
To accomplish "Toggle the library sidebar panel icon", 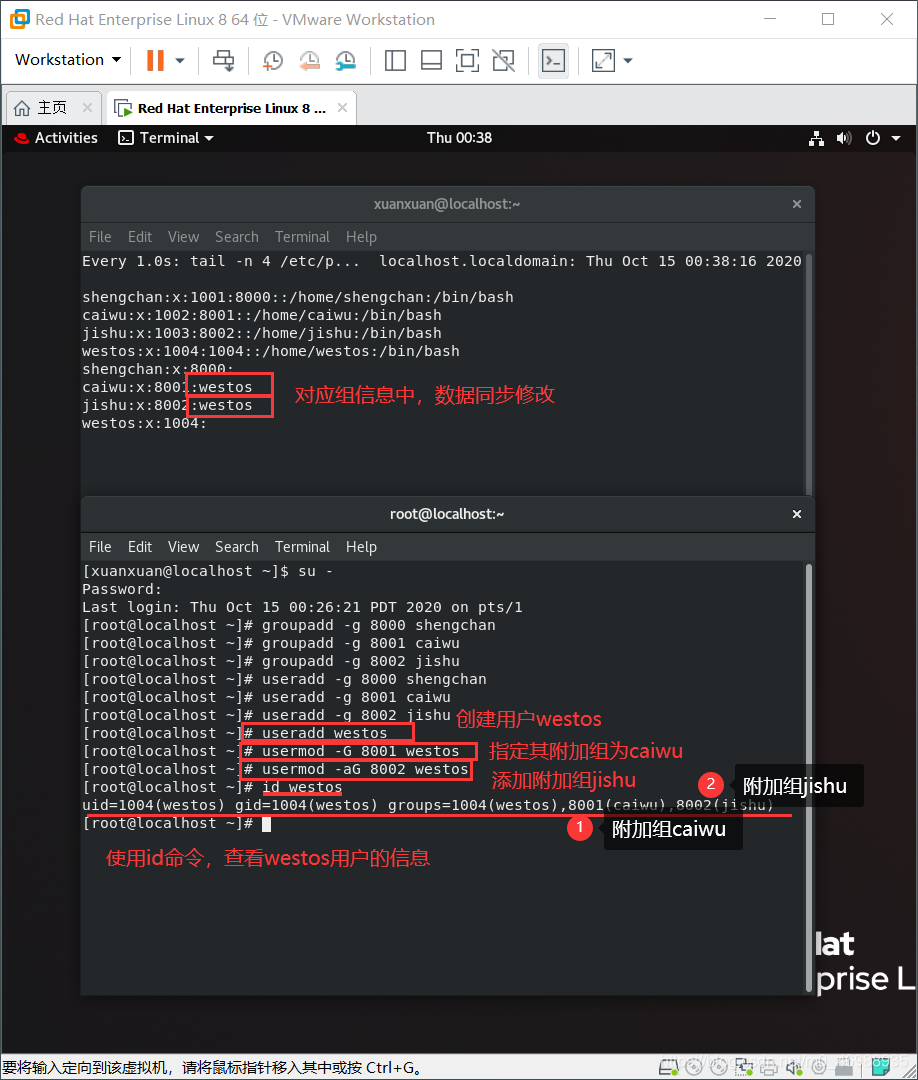I will 395,61.
